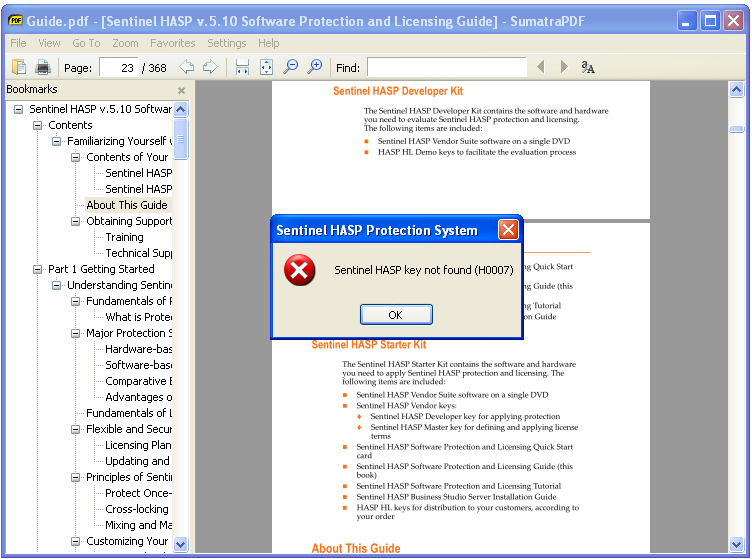The width and height of the screenshot is (752, 559).
Task: Select the Technical Support bookmark
Action: (139, 253)
